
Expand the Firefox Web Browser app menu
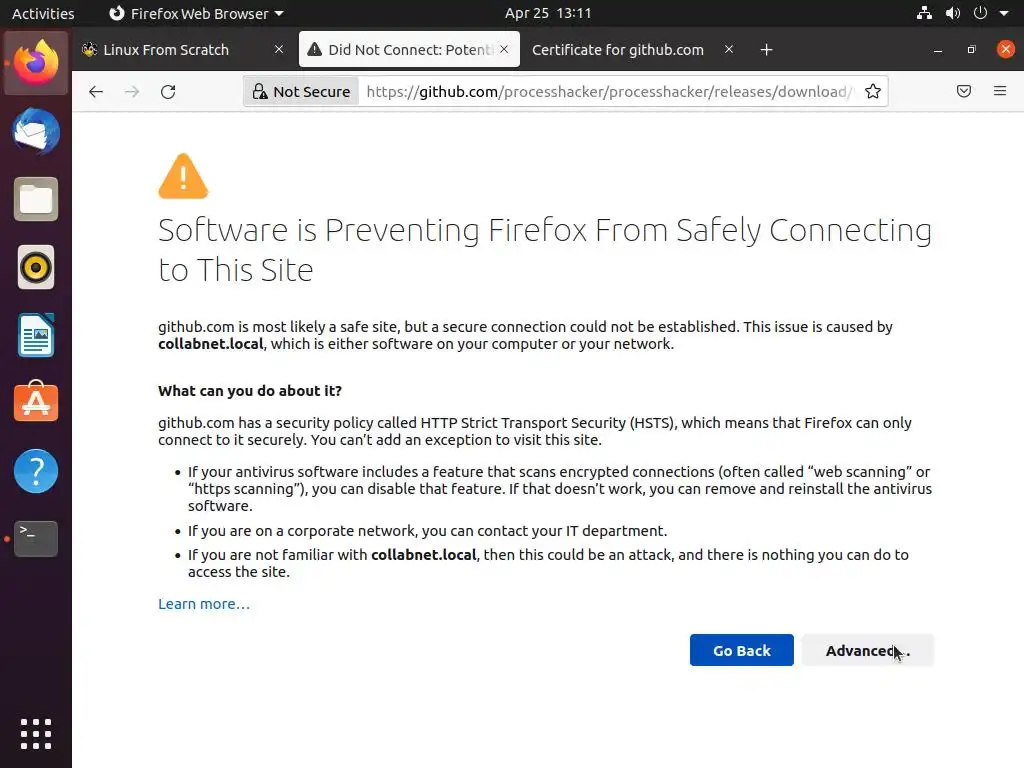coord(196,14)
